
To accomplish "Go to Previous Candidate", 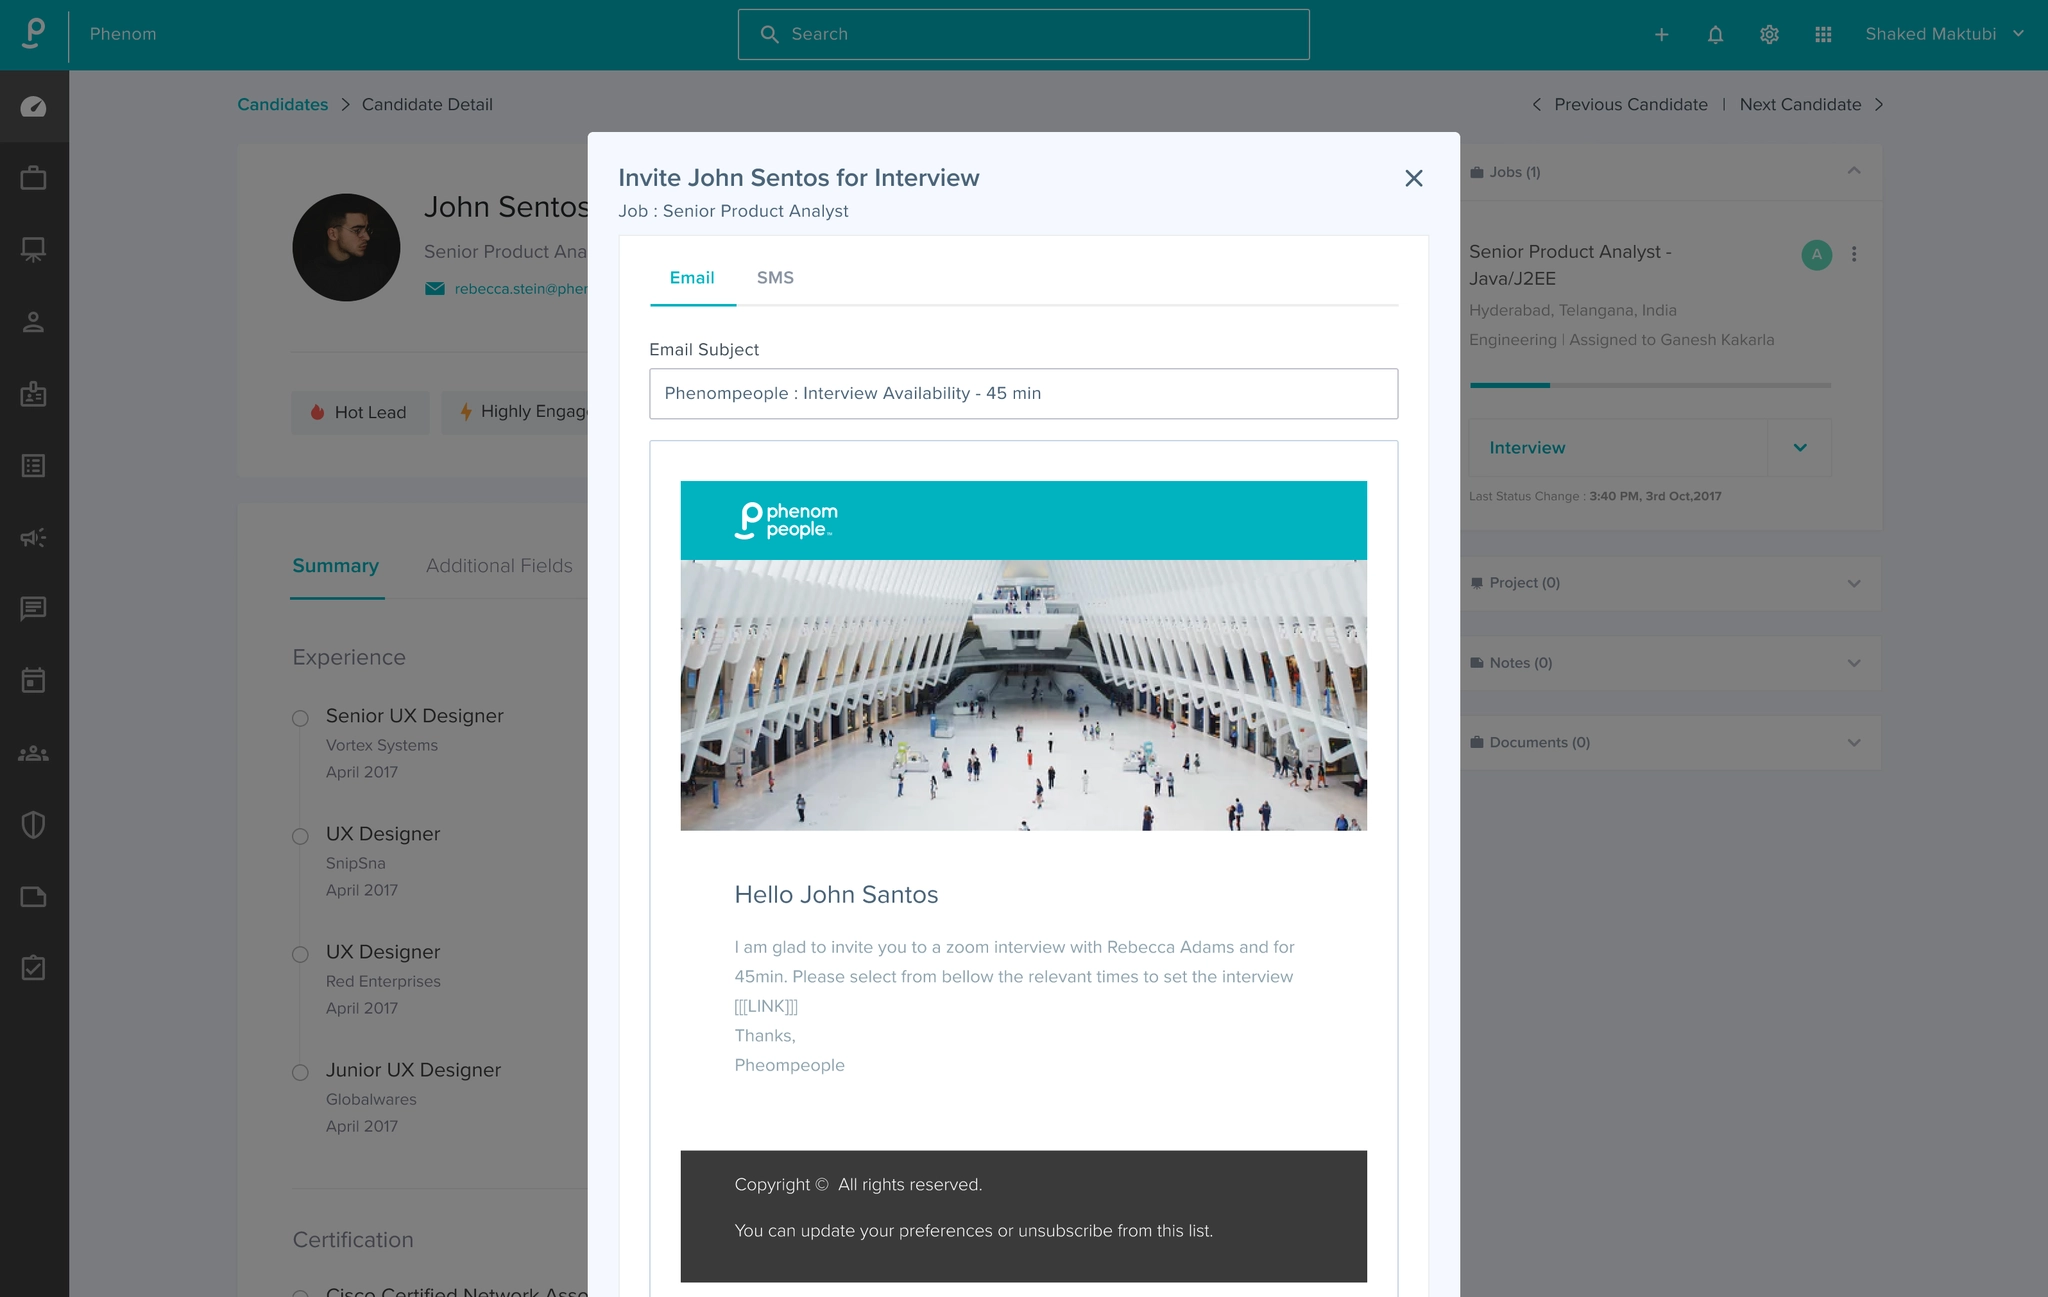I will tap(1620, 105).
